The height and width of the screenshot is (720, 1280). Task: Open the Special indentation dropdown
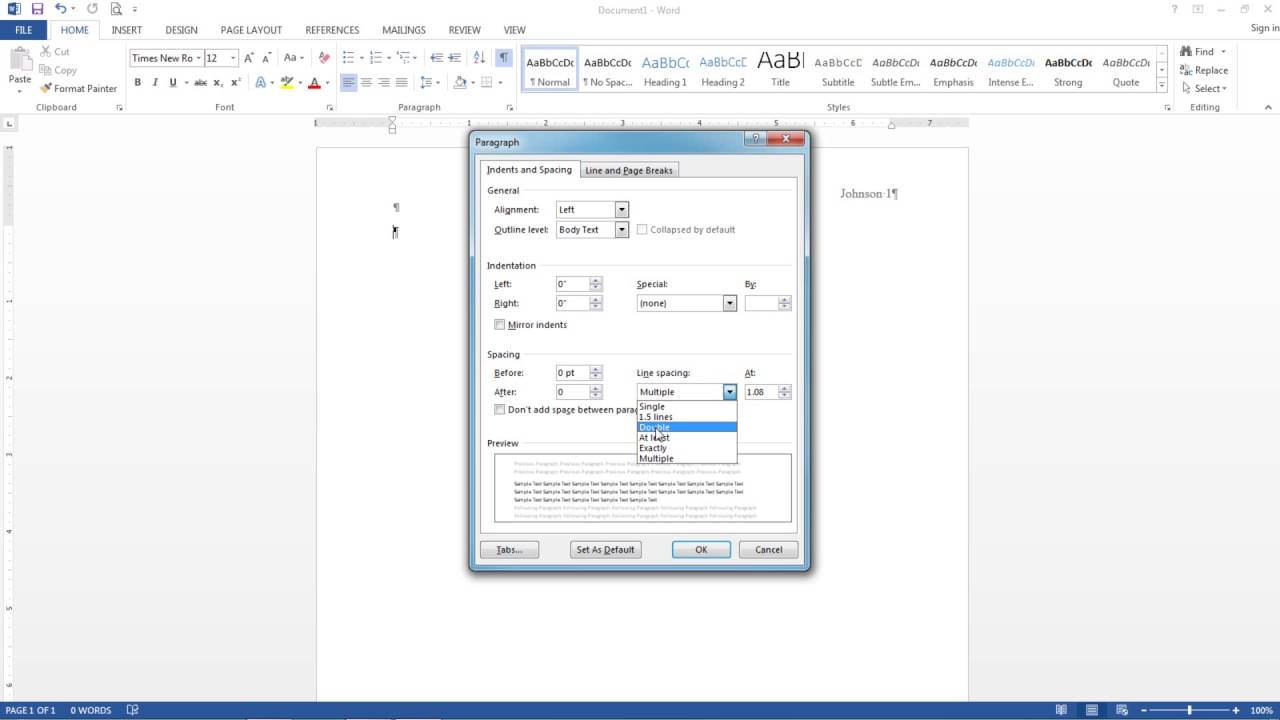click(730, 303)
